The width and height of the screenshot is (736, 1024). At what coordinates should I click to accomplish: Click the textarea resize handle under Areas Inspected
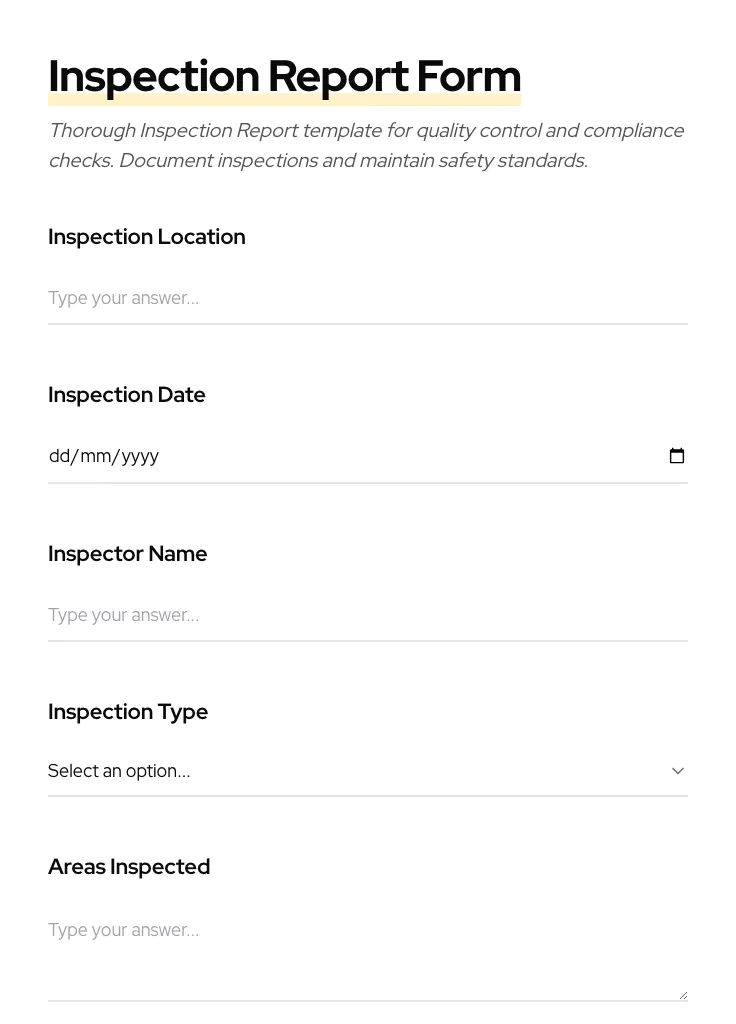(x=683, y=993)
